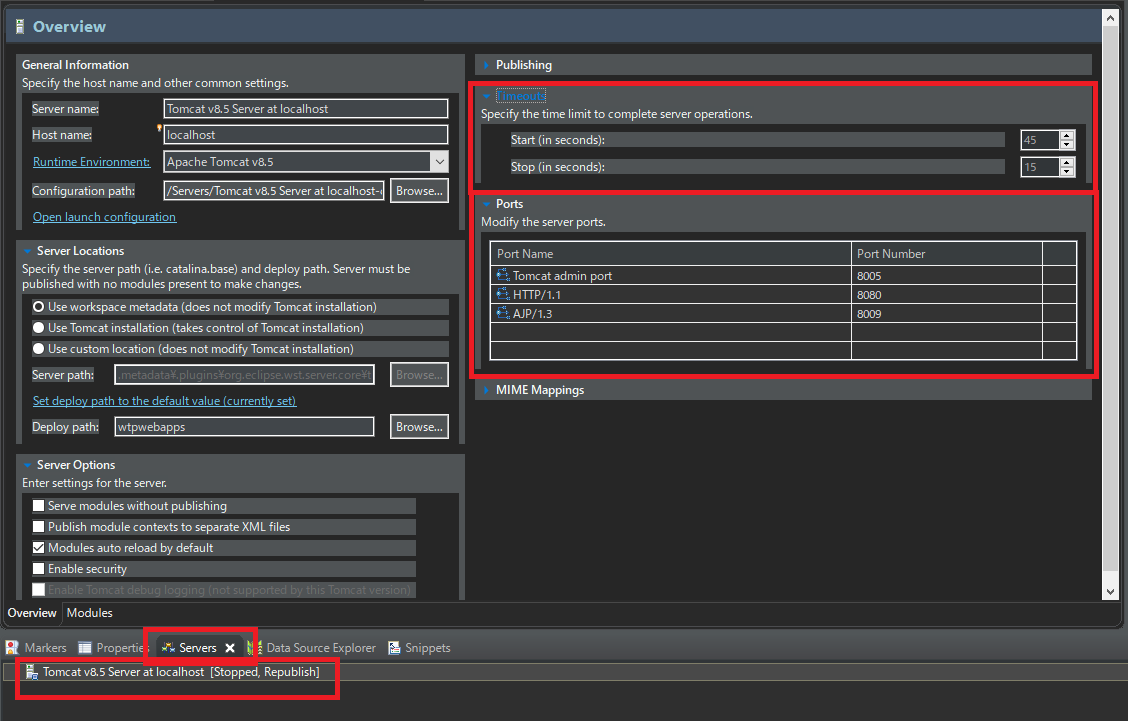Browse for the Configuration path
This screenshot has width=1128, height=721.
(419, 191)
